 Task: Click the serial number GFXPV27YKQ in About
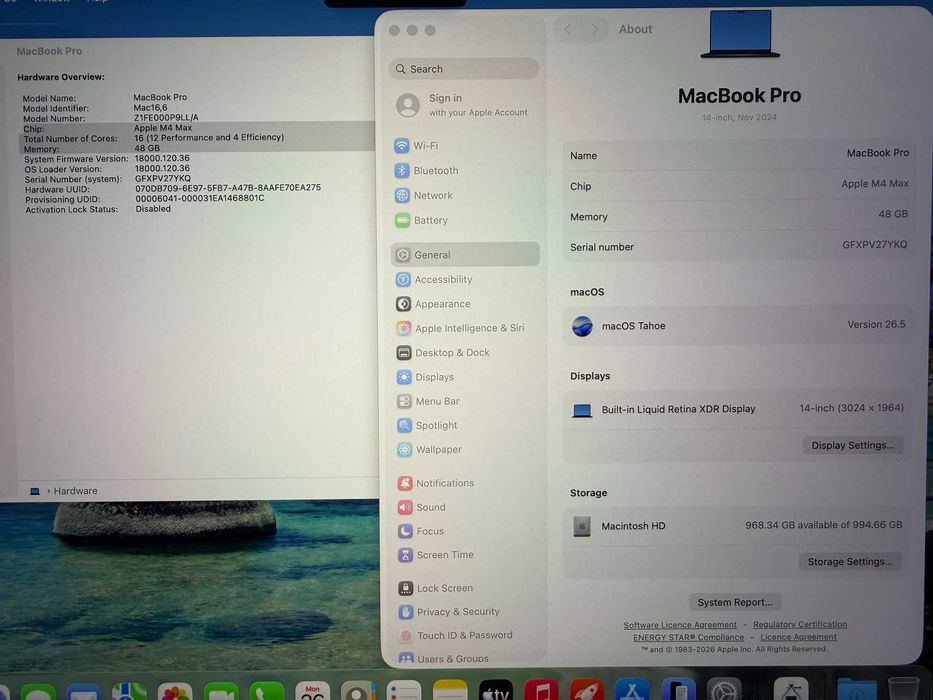click(x=874, y=245)
